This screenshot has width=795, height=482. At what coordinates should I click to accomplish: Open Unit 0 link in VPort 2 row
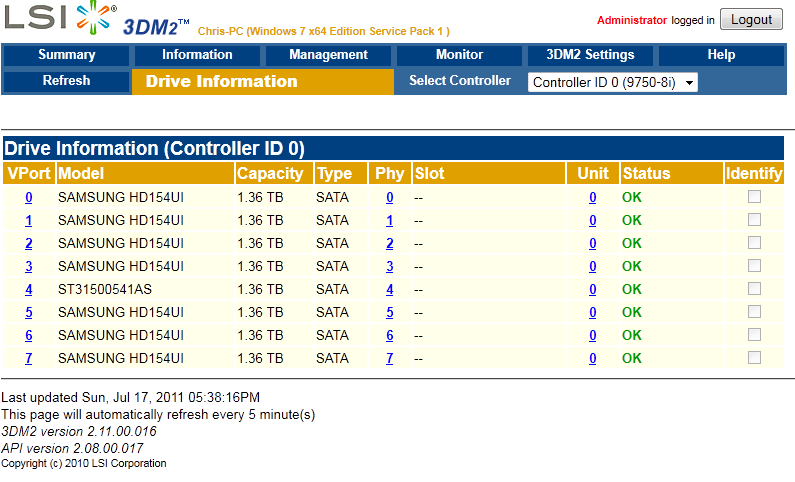click(x=592, y=243)
